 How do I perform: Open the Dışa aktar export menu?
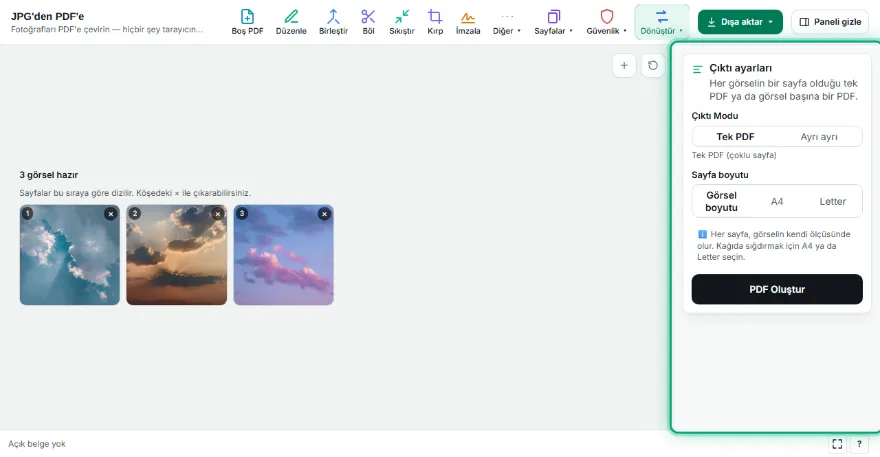[x=740, y=22]
